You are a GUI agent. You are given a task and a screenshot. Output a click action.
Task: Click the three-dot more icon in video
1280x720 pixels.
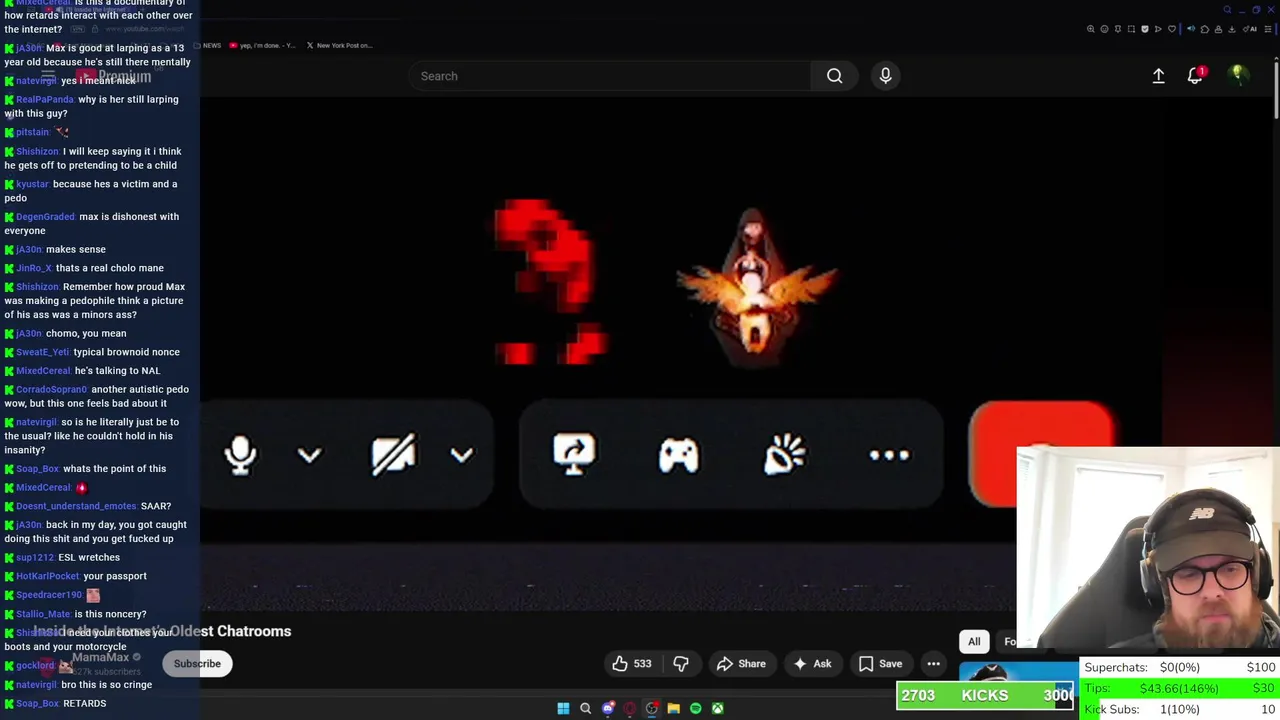[x=889, y=455]
